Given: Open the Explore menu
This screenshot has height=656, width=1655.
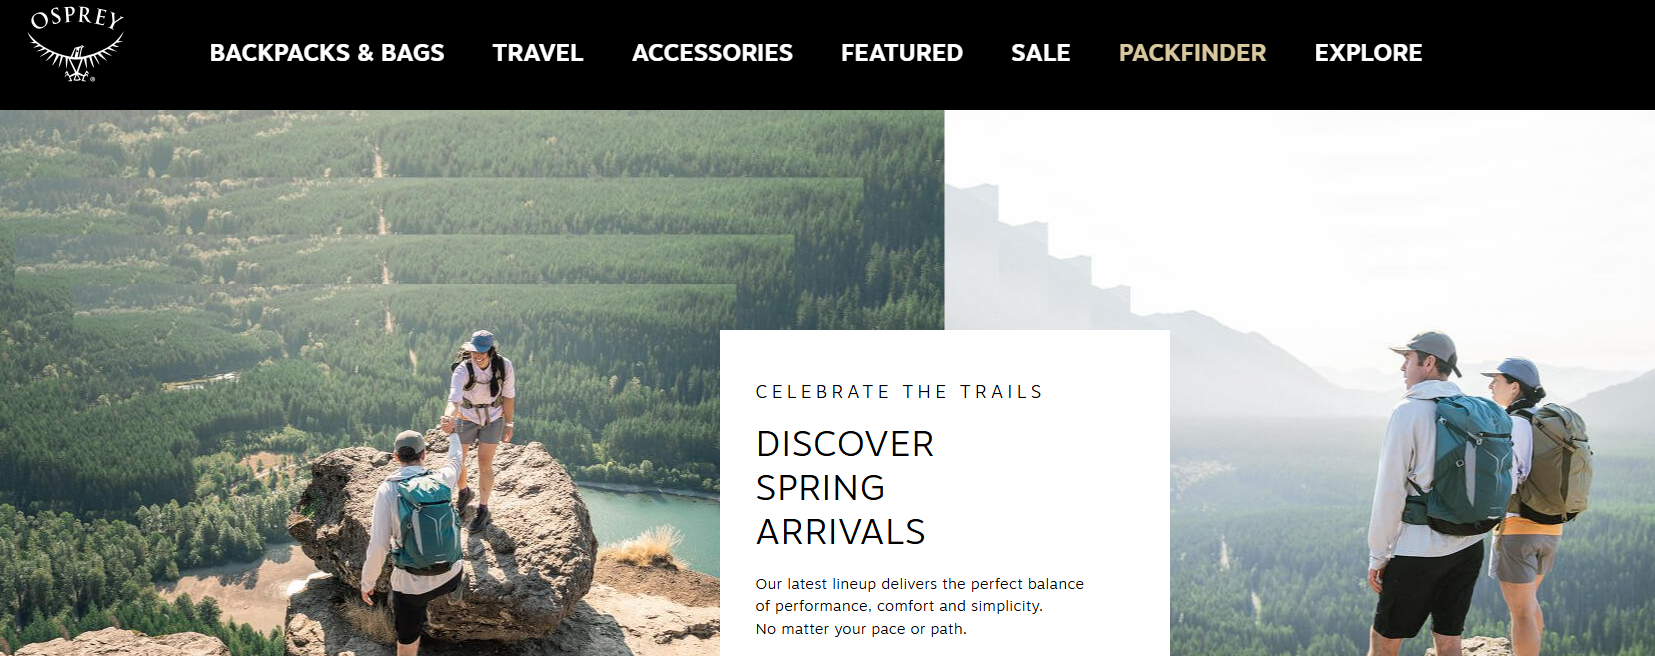Looking at the screenshot, I should click(1368, 53).
